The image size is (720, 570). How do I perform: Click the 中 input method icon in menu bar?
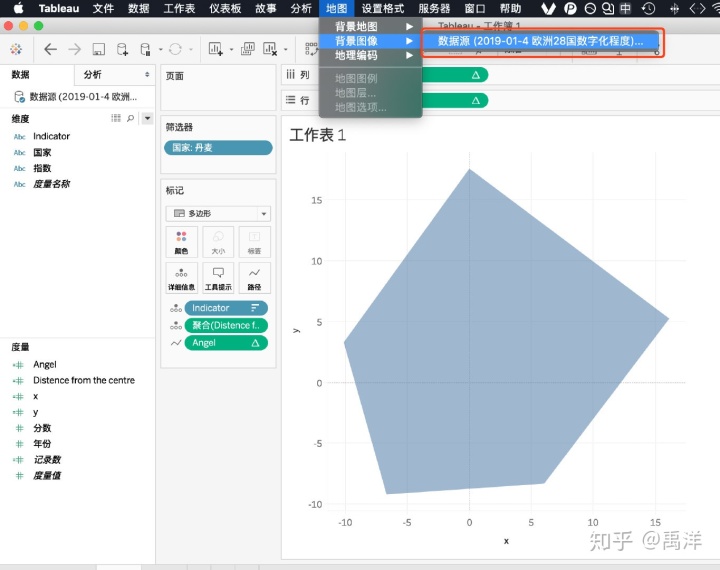tap(625, 8)
